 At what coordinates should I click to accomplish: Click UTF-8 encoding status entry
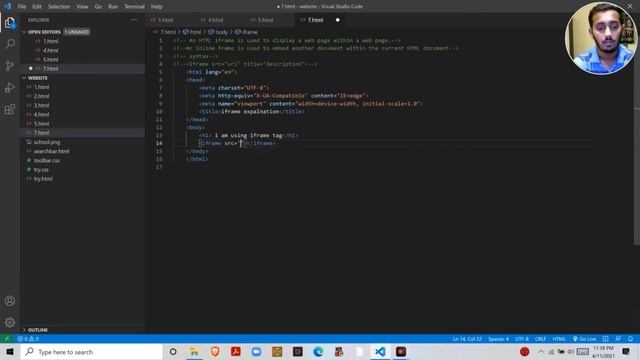pyautogui.click(x=522, y=339)
